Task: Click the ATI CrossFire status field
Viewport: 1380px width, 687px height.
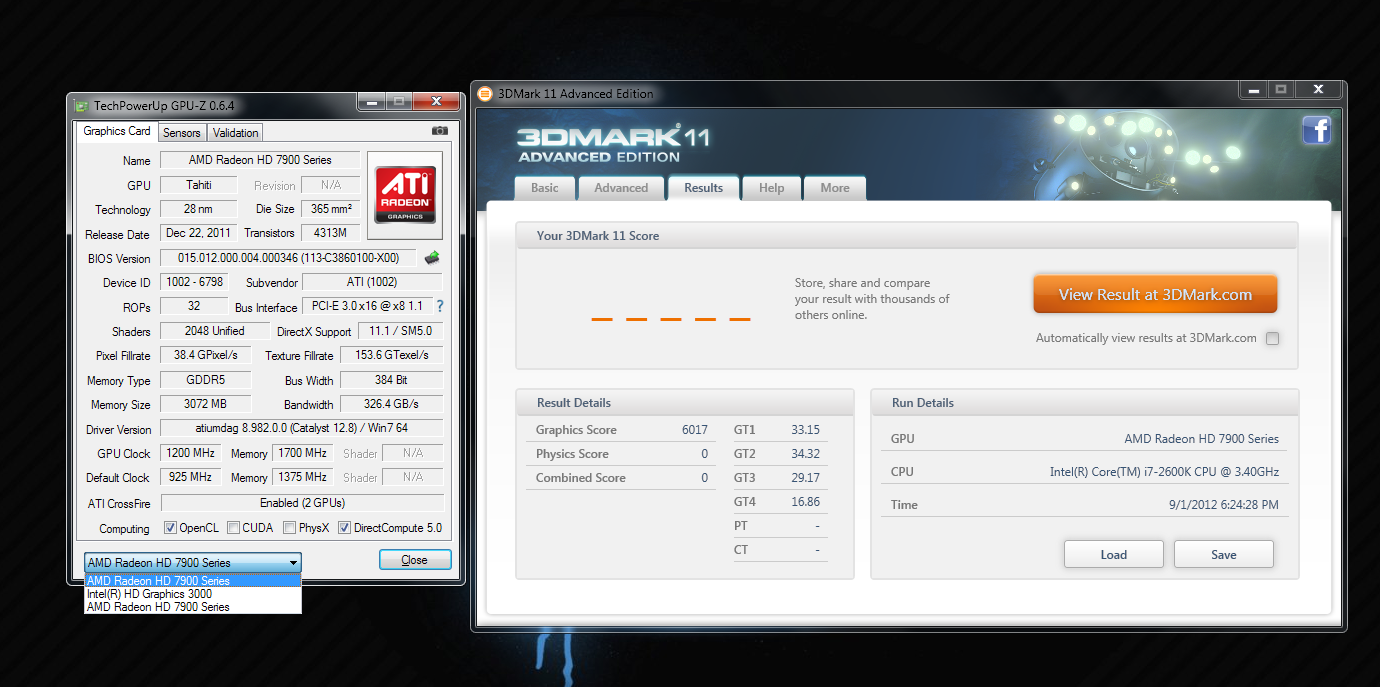Action: 301,503
